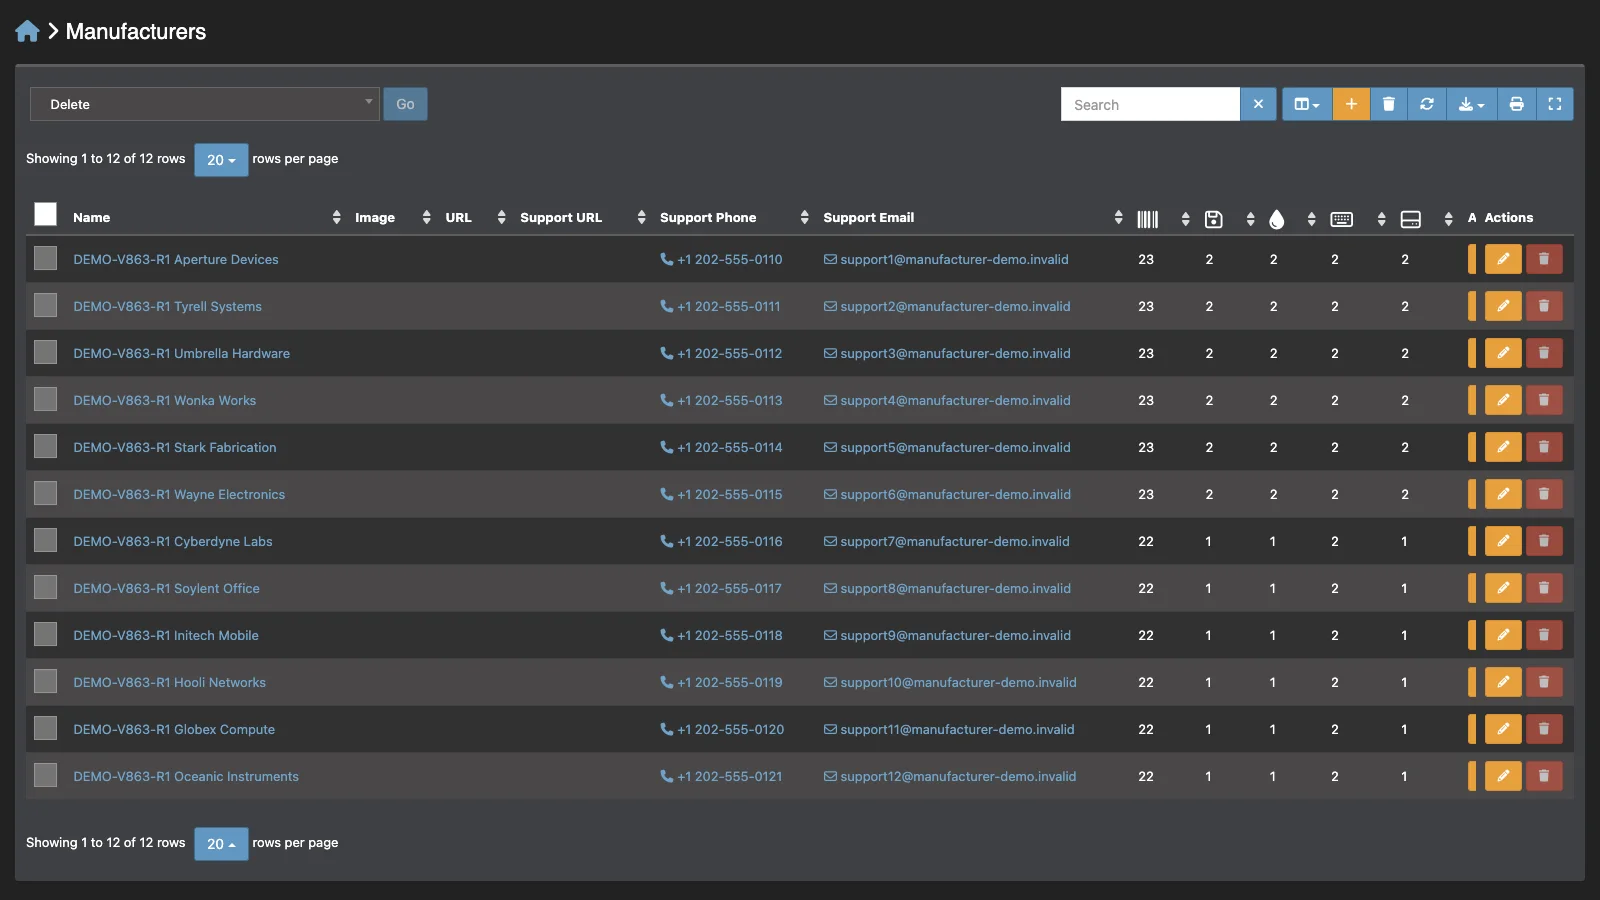
Task: Tick the Cyberdyne Labs checkbox
Action: tap(45, 540)
